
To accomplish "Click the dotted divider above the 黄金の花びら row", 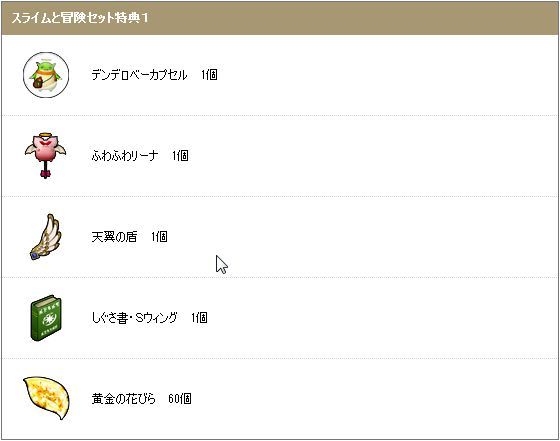I will coord(280,358).
